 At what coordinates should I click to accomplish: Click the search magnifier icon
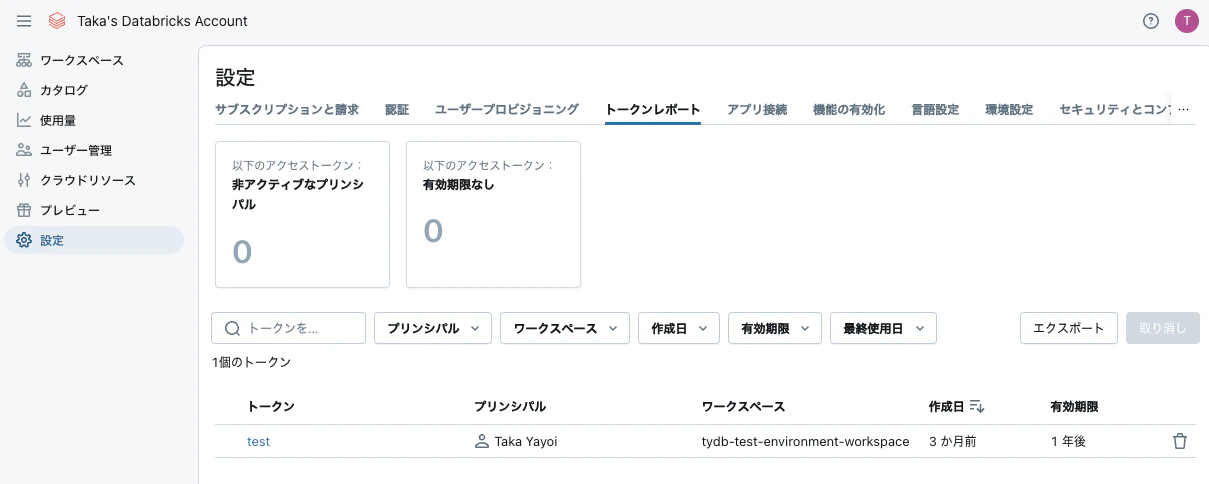[232, 328]
